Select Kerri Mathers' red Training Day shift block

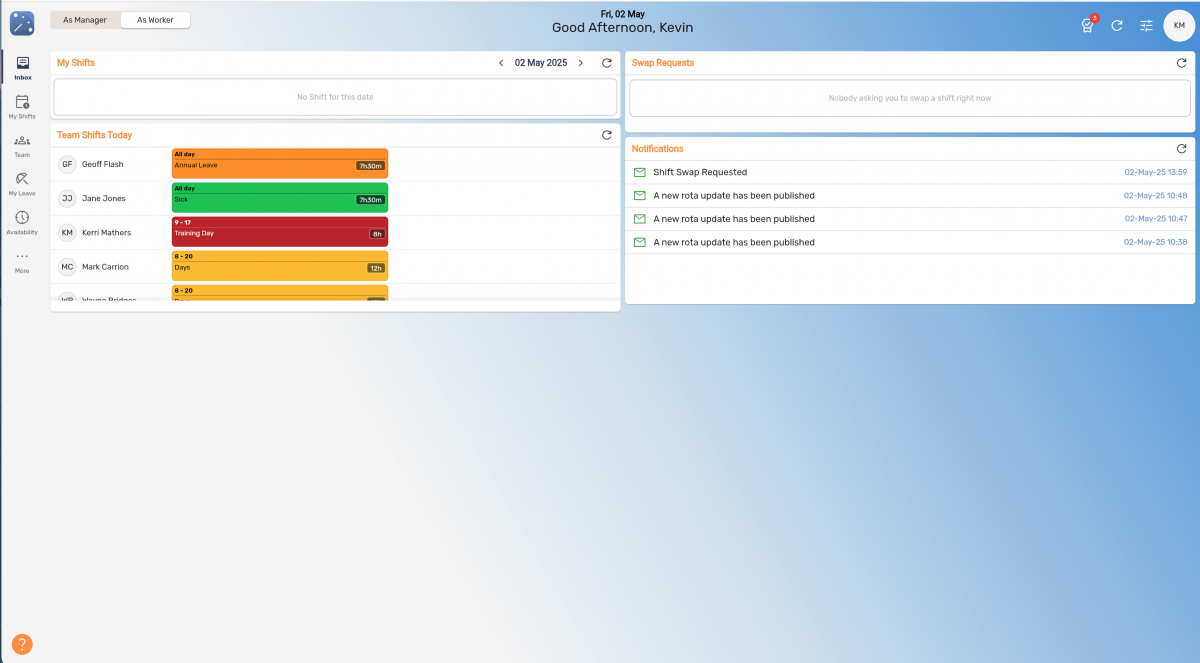click(x=279, y=232)
